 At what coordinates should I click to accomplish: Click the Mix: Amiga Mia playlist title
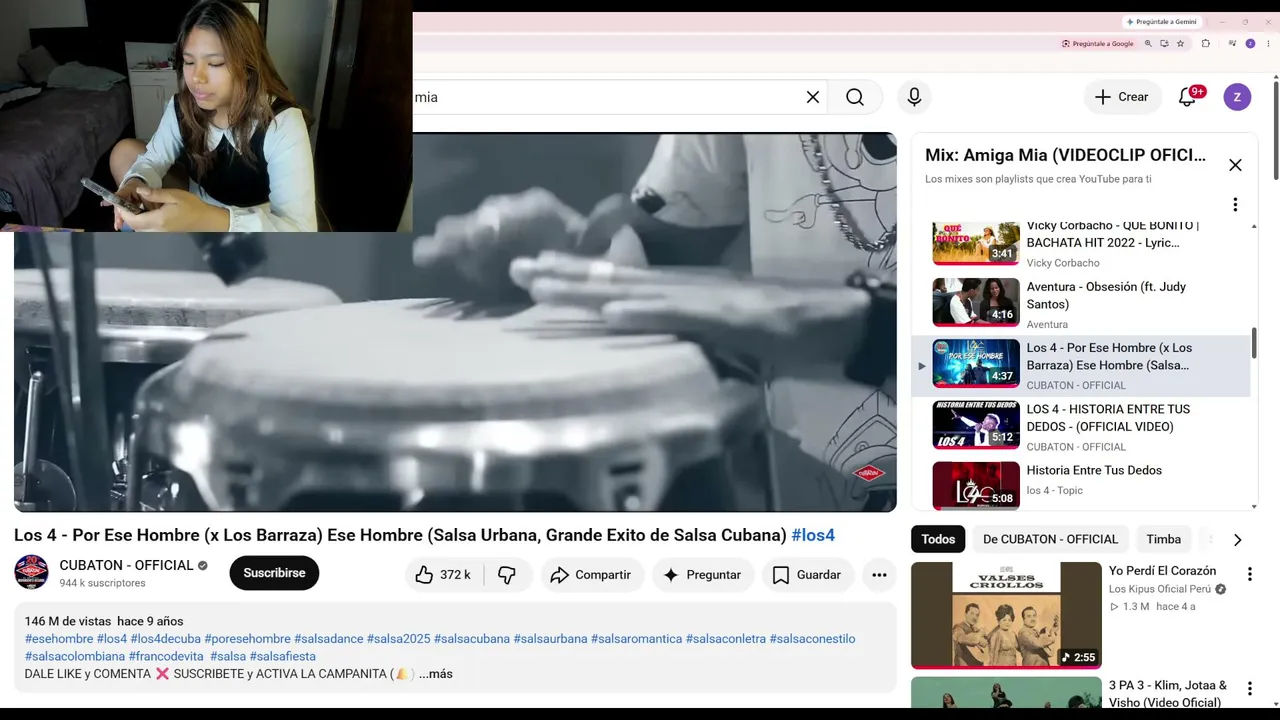point(1065,155)
